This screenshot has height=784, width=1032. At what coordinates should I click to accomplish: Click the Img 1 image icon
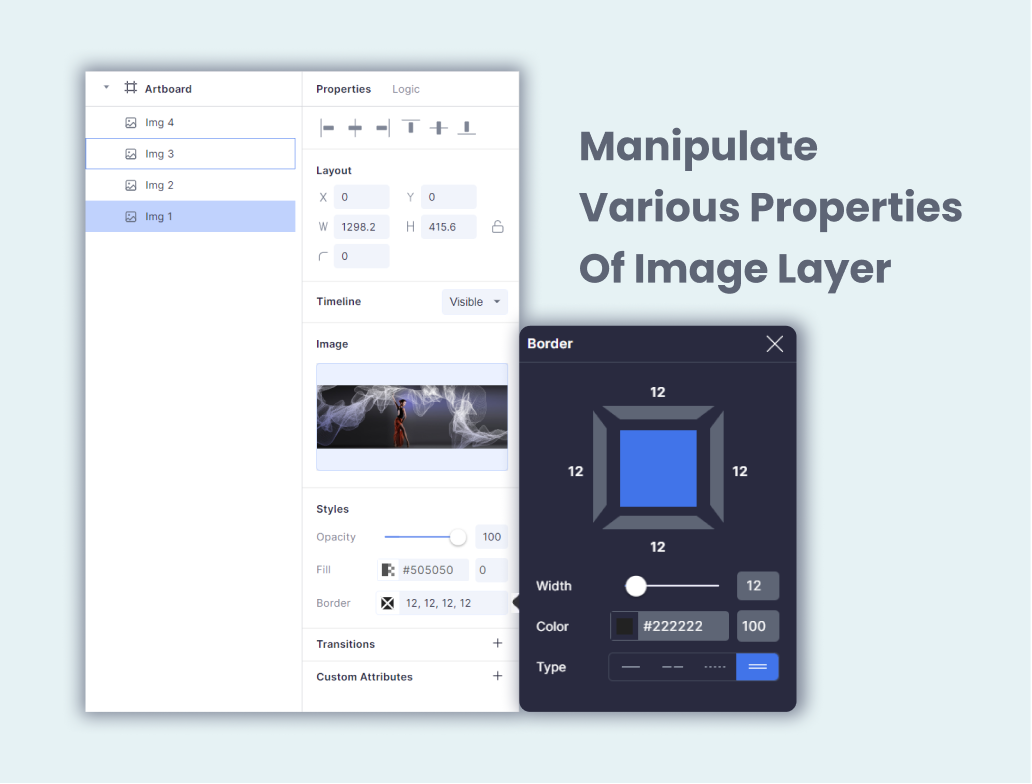click(131, 217)
